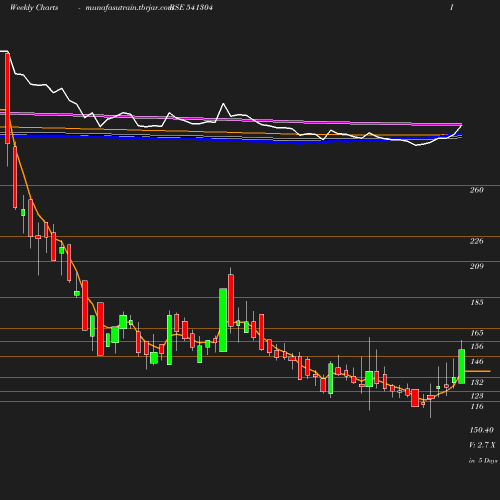Viewport: 500px width, 500px height.
Task: Click the first tall red candle at chart start
Action: pos(7,98)
